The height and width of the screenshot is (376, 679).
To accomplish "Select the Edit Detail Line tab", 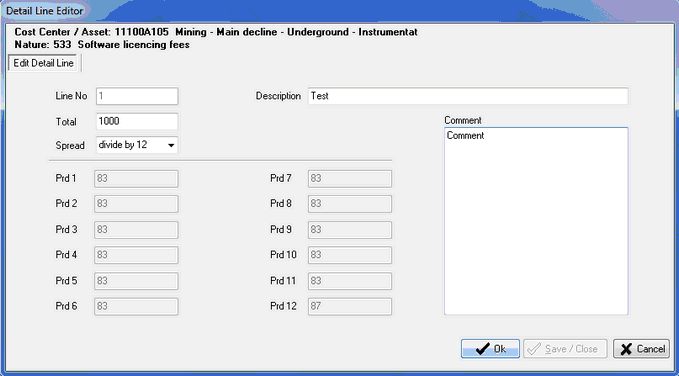I will pos(43,63).
